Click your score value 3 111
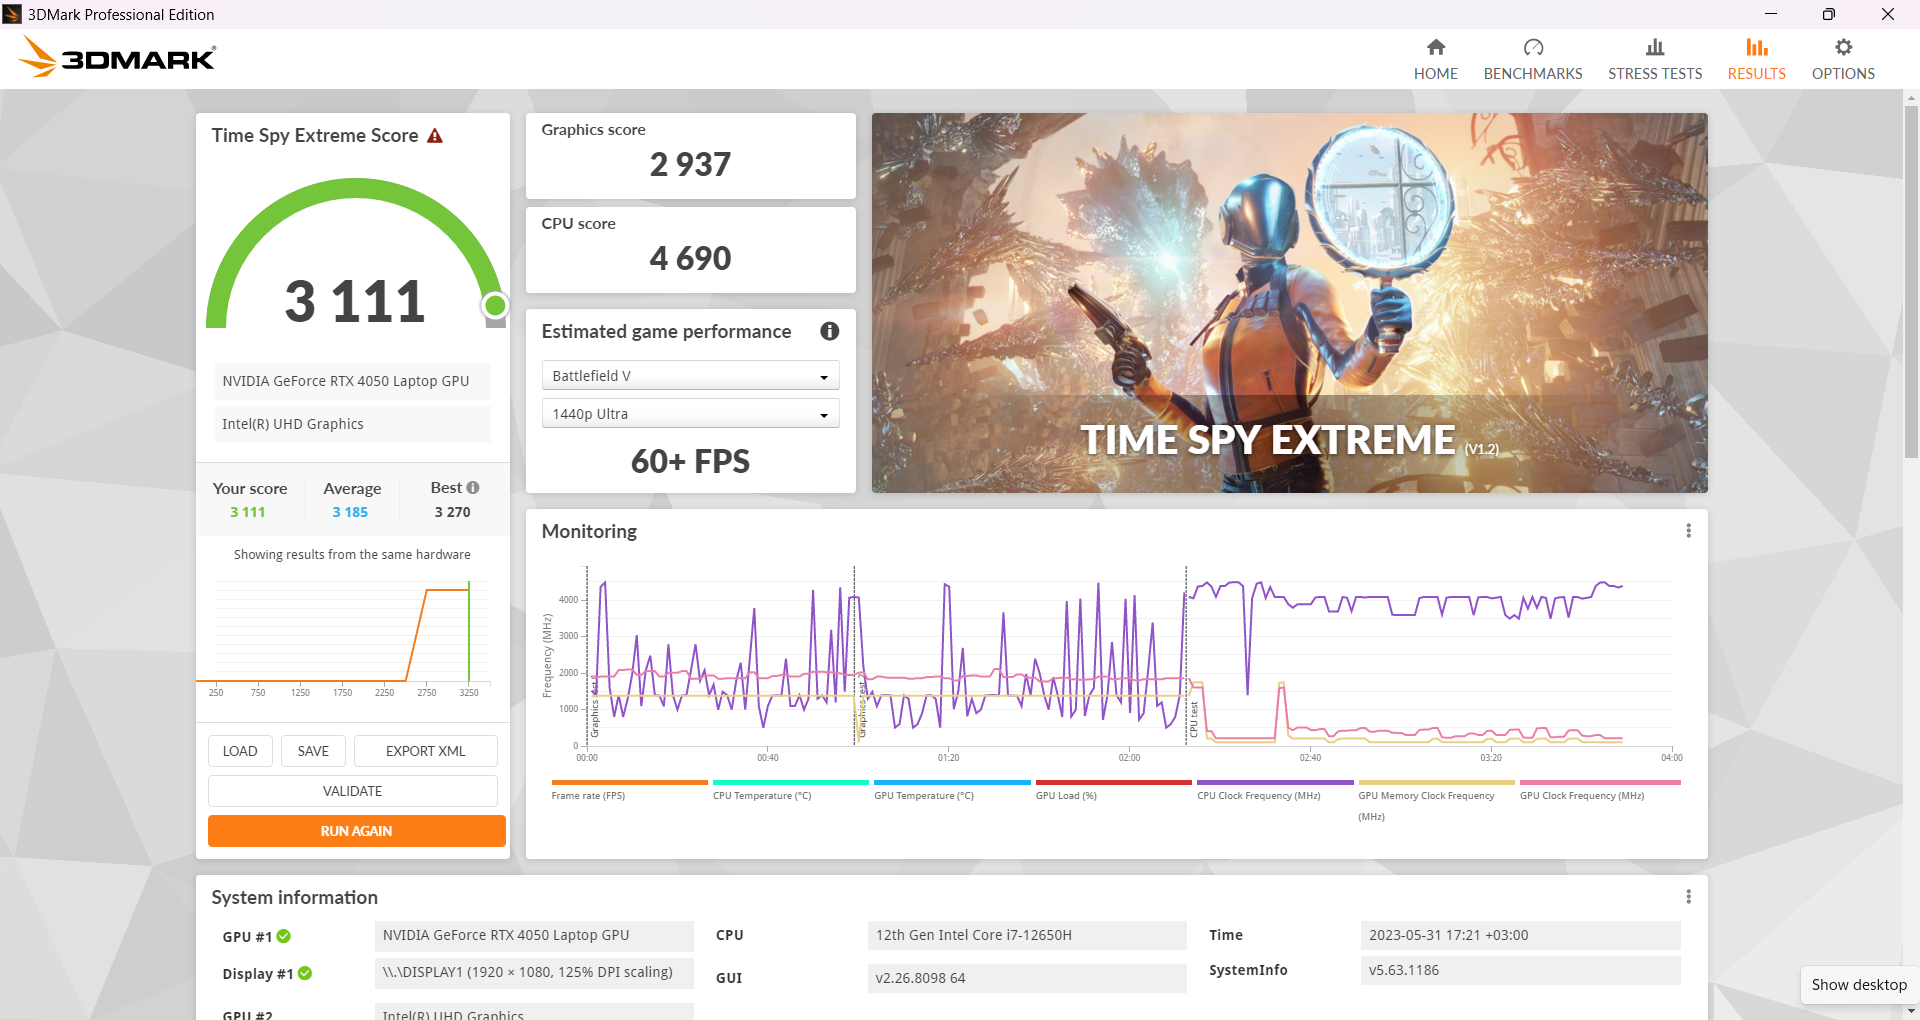The width and height of the screenshot is (1920, 1020). pyautogui.click(x=248, y=512)
